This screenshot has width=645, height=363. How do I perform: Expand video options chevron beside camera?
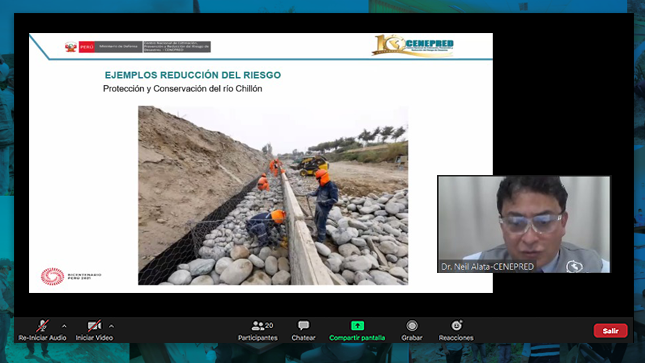[111, 326]
